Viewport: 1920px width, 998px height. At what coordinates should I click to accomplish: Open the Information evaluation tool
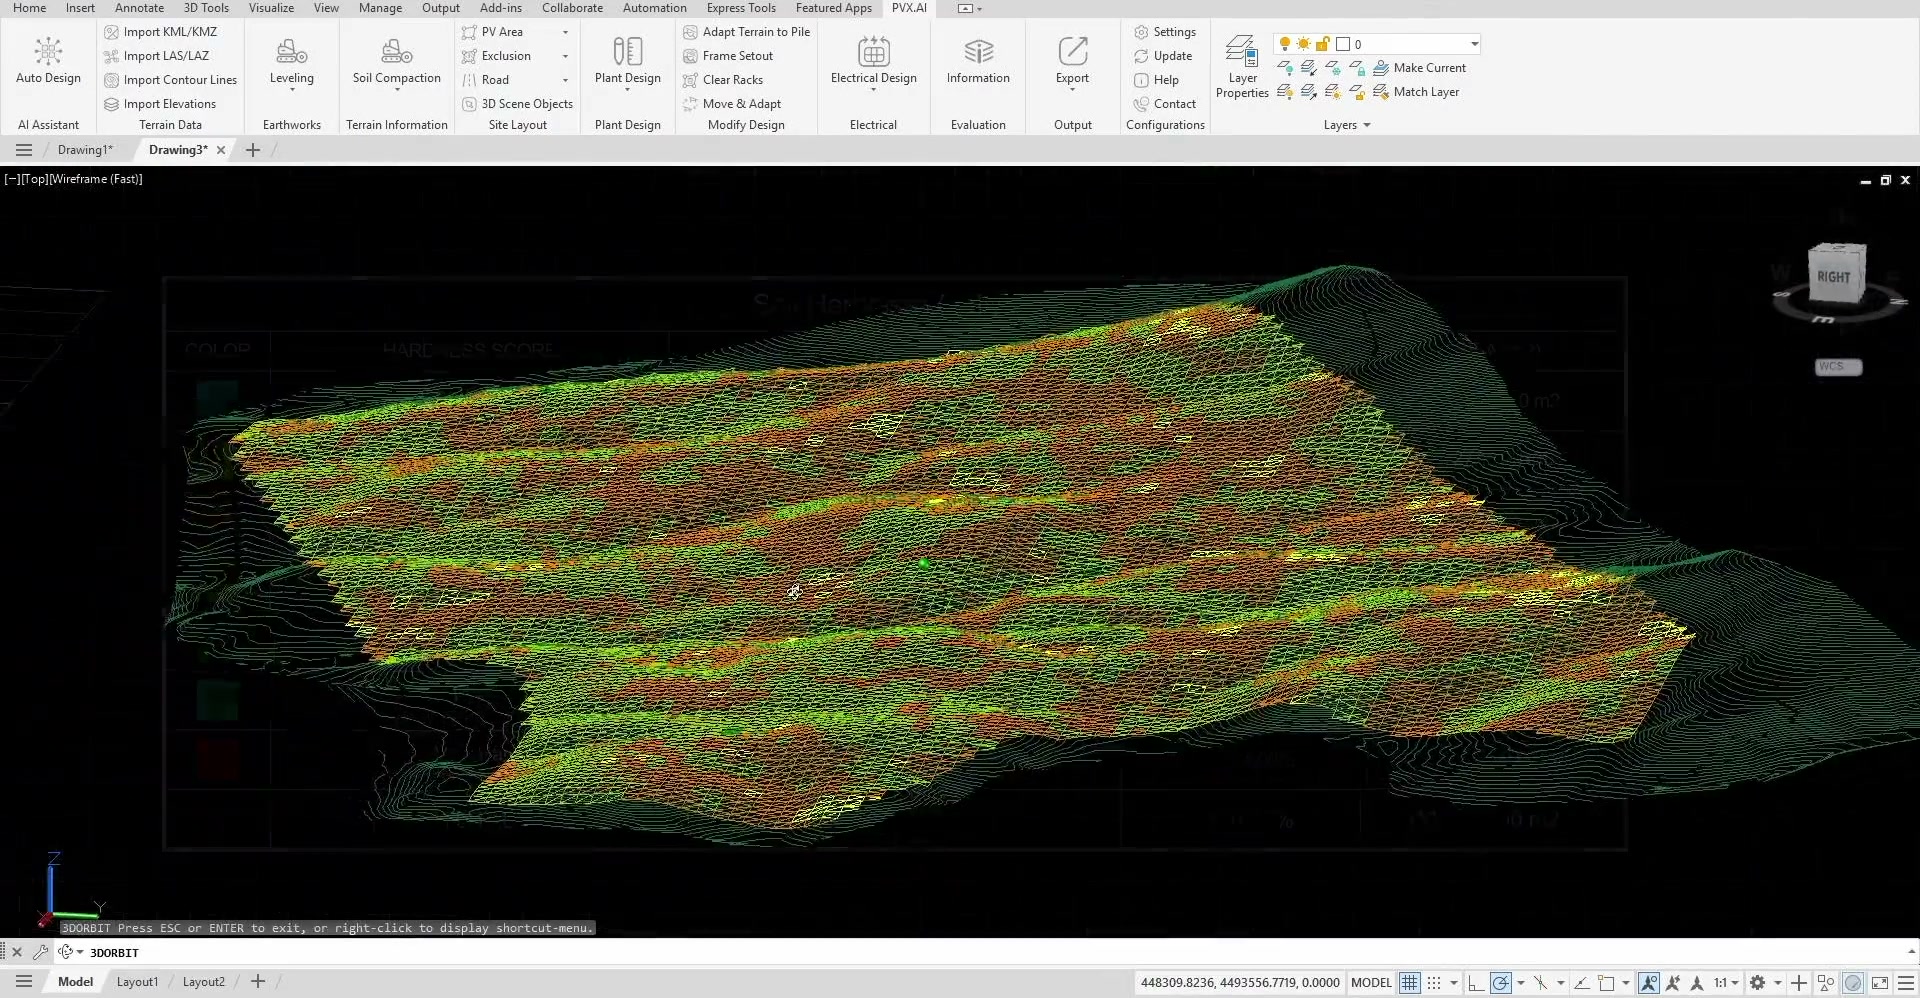point(978,60)
